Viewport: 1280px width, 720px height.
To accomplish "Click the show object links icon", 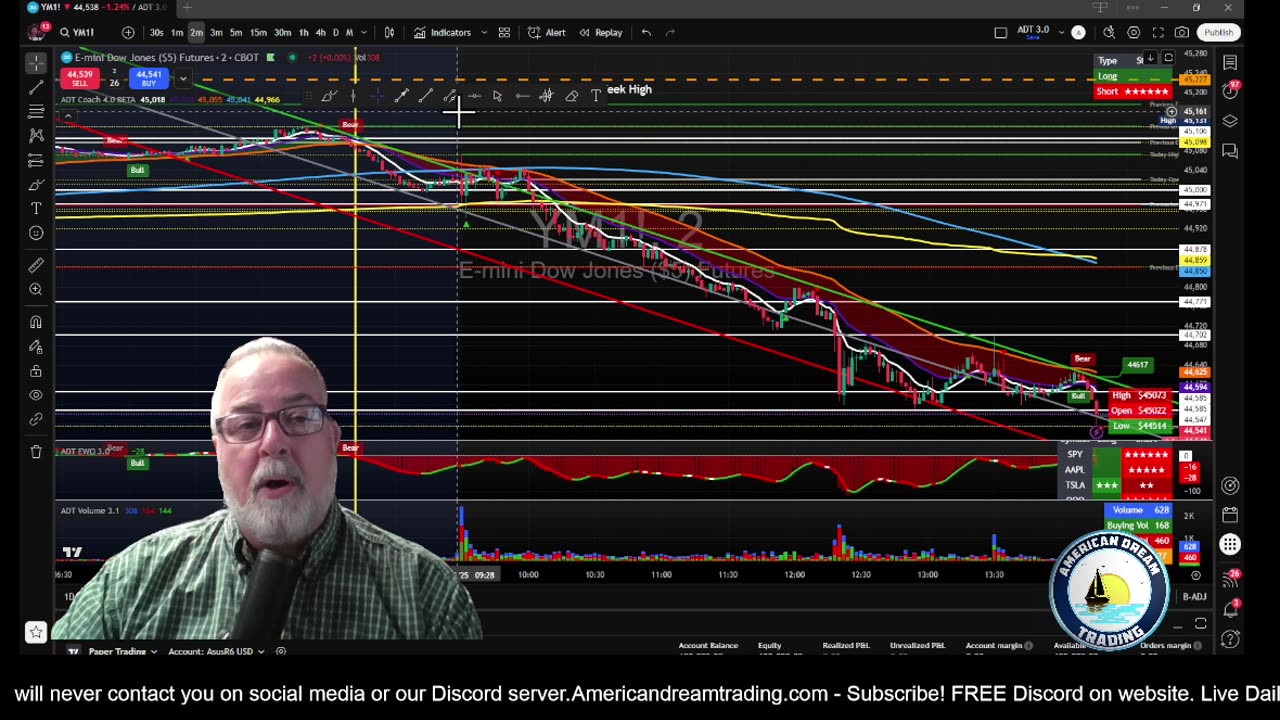I will pos(36,420).
